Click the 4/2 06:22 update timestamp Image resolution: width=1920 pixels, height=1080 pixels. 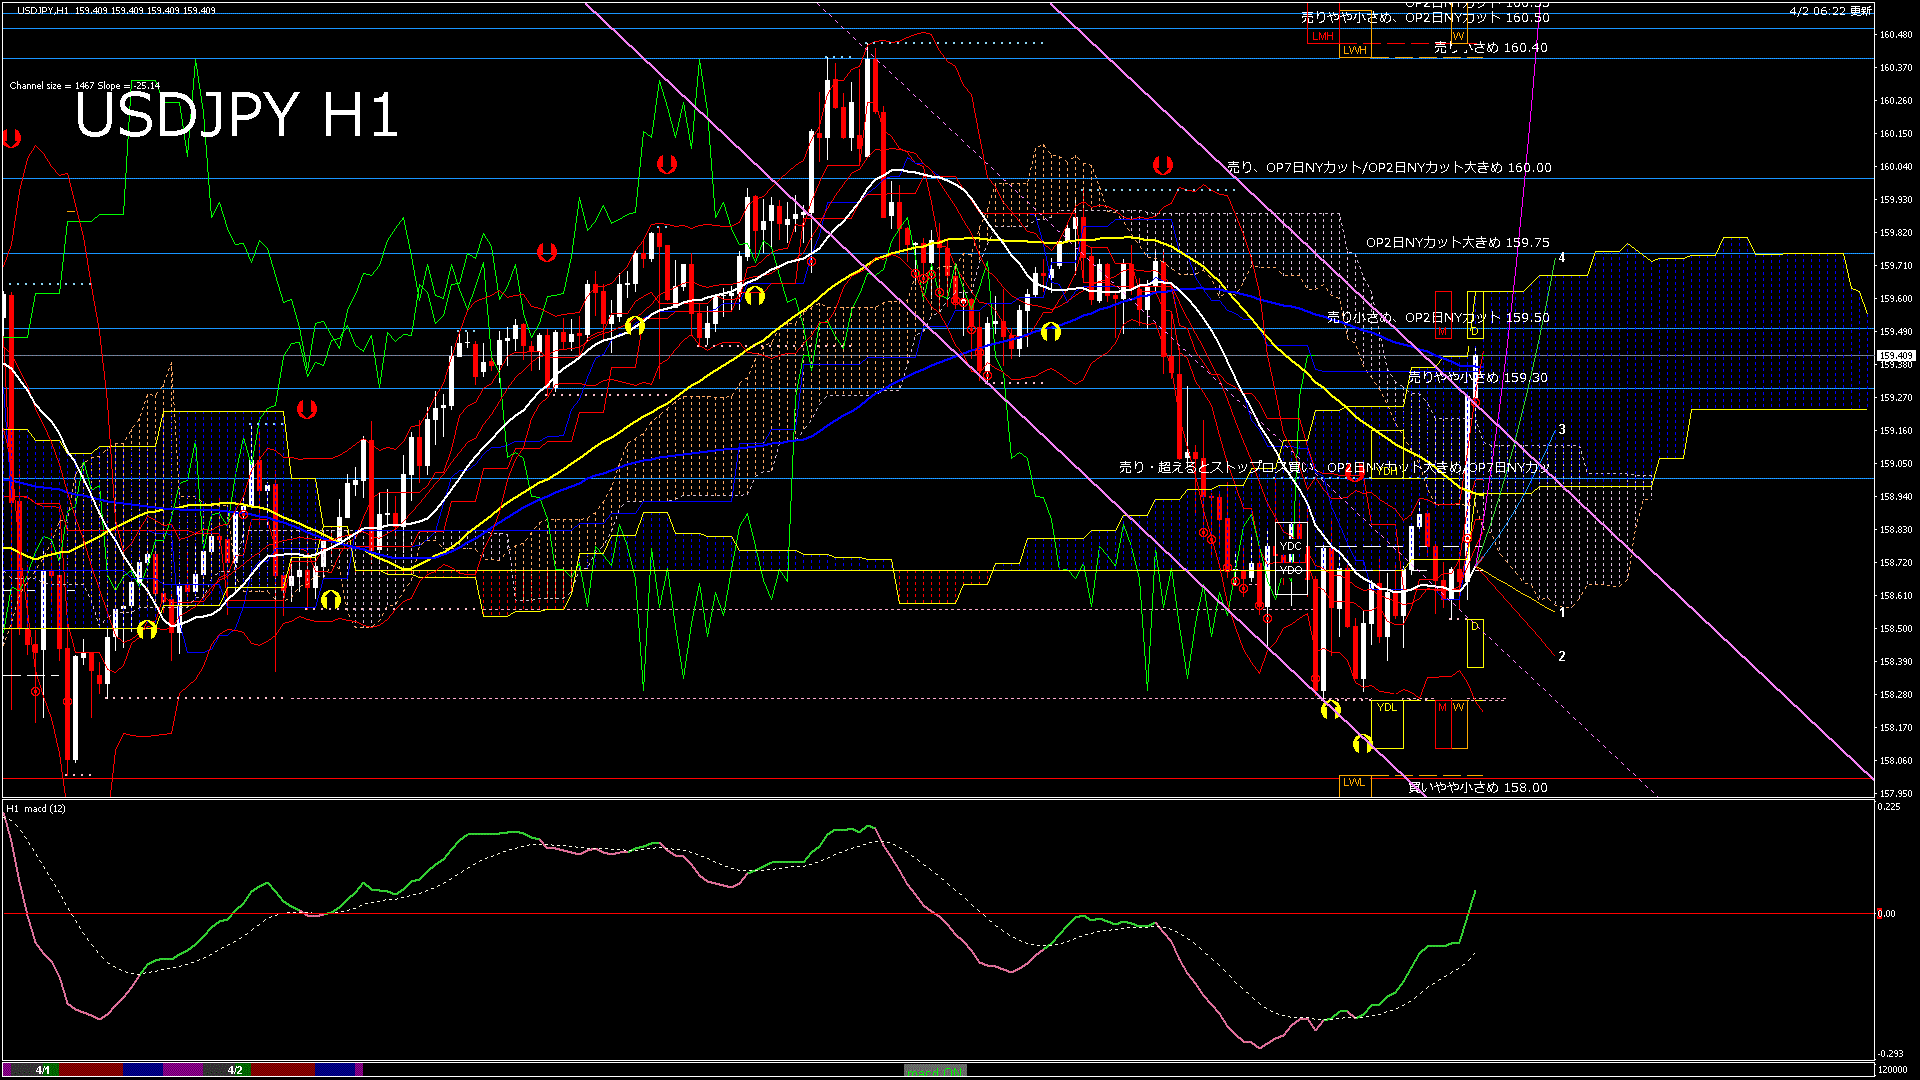(1830, 11)
